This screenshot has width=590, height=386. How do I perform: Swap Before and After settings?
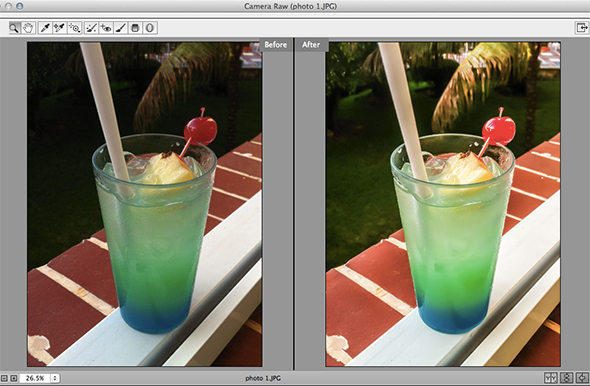click(x=566, y=378)
